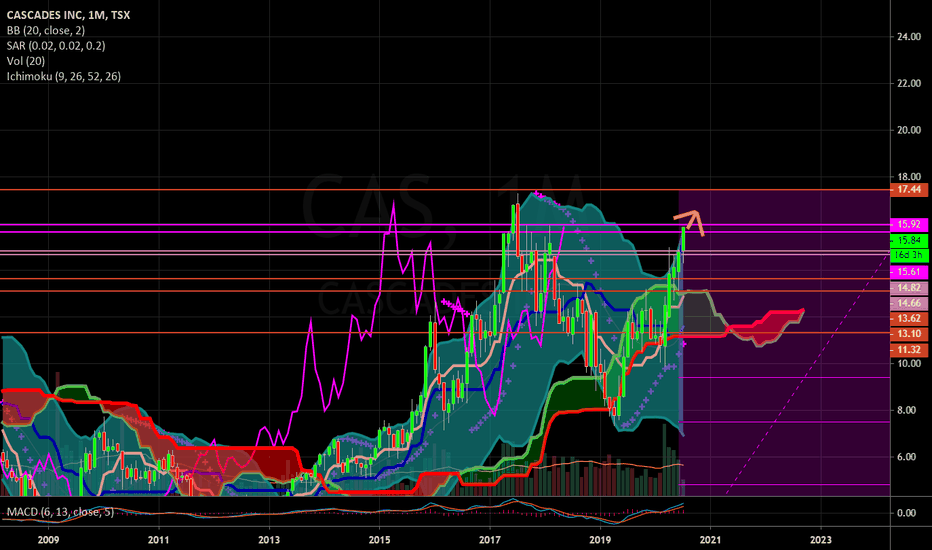Click the 2023 time axis label
This screenshot has height=550, width=932.
click(821, 540)
